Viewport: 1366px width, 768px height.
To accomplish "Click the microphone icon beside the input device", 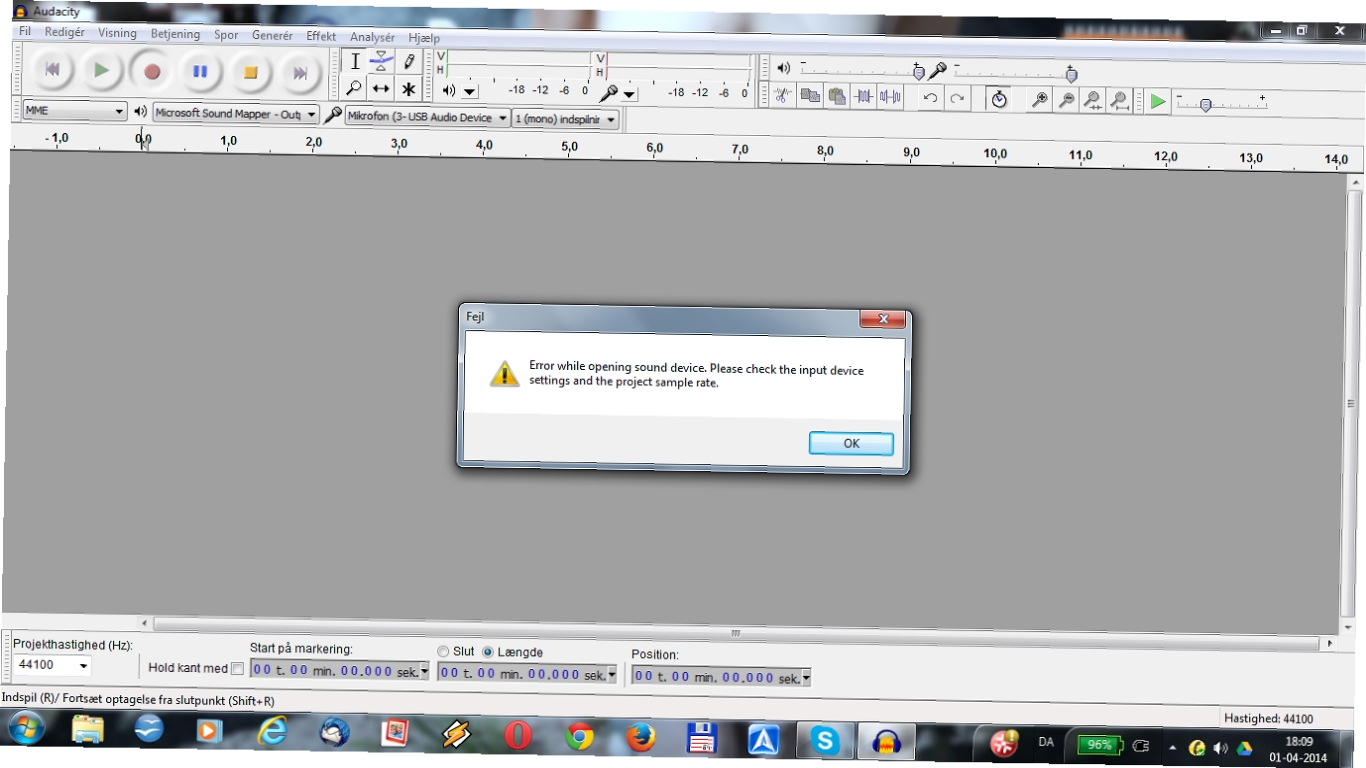I will click(x=333, y=115).
